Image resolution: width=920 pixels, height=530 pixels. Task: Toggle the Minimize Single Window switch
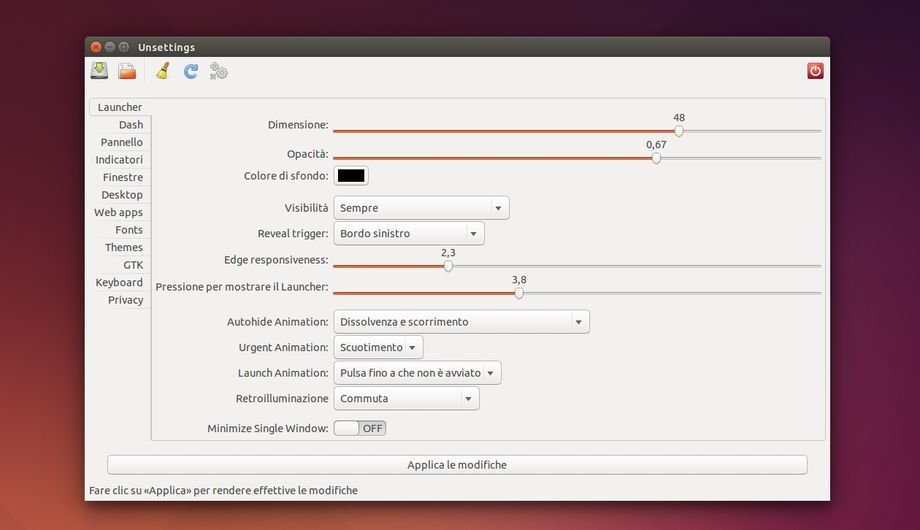pos(360,428)
